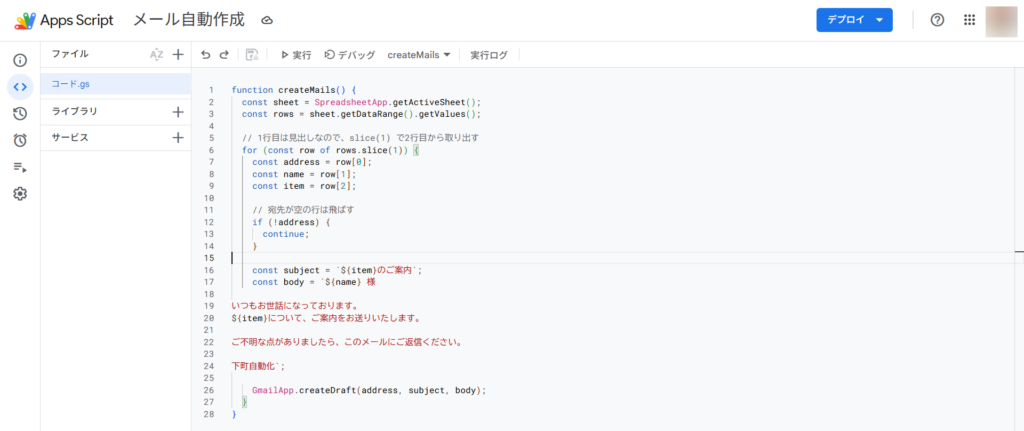1024x431 pixels.
Task: Open the Google account avatar
Action: 1000,21
